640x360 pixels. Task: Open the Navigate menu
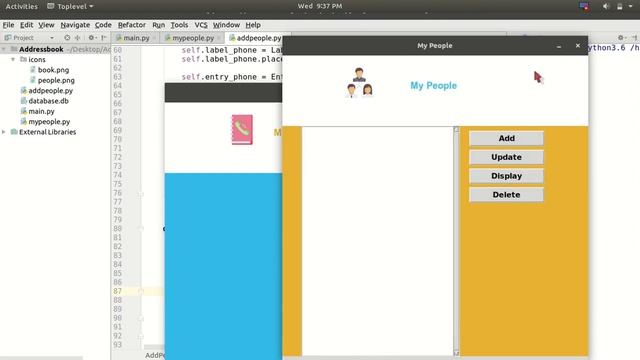pos(75,25)
